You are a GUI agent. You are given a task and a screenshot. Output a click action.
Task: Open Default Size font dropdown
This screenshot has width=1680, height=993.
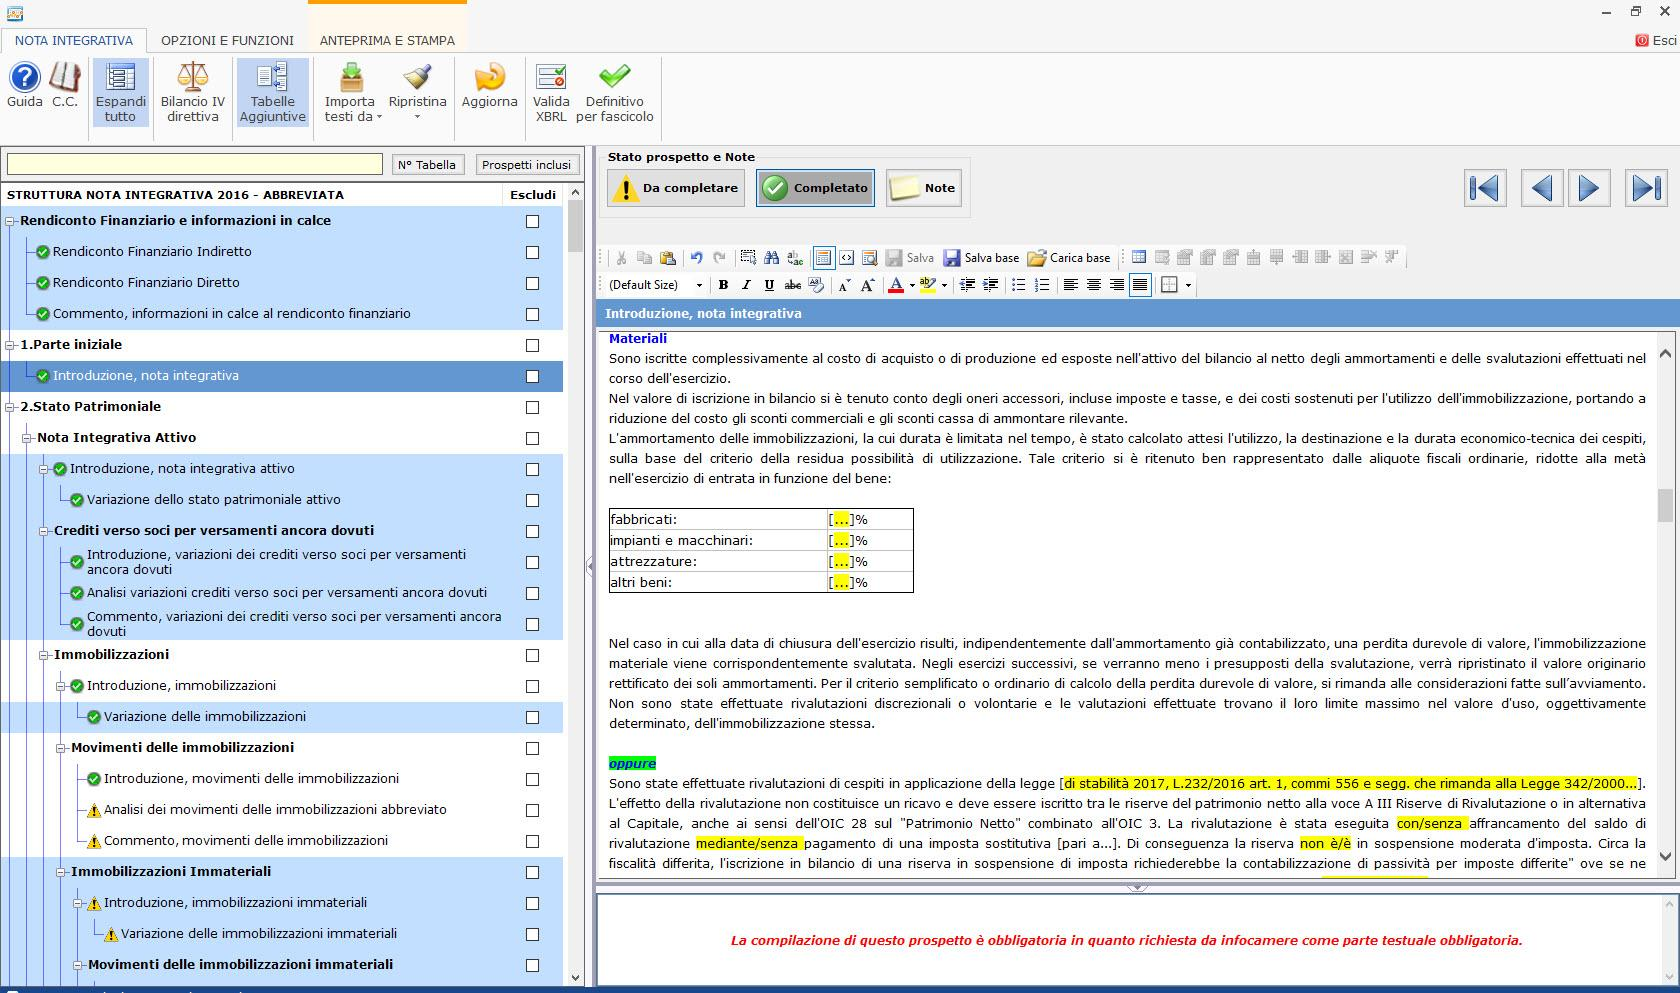699,285
